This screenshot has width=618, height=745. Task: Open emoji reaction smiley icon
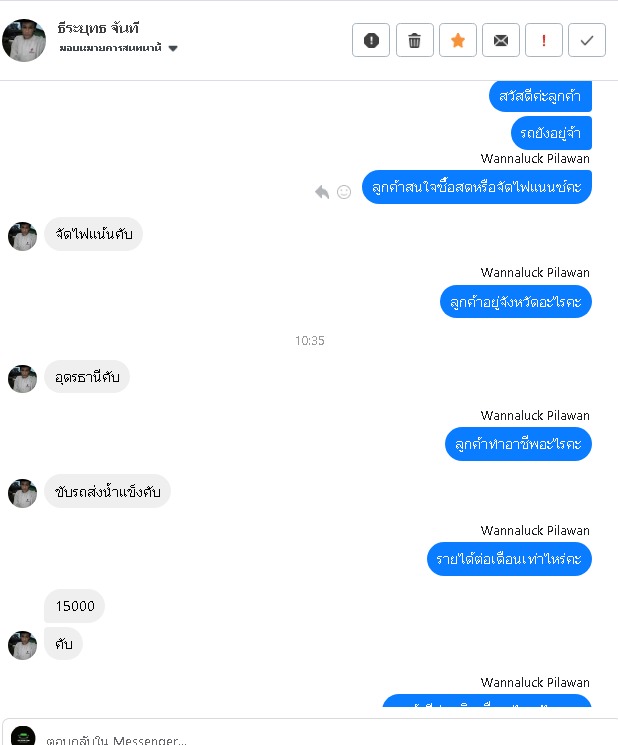click(x=344, y=192)
